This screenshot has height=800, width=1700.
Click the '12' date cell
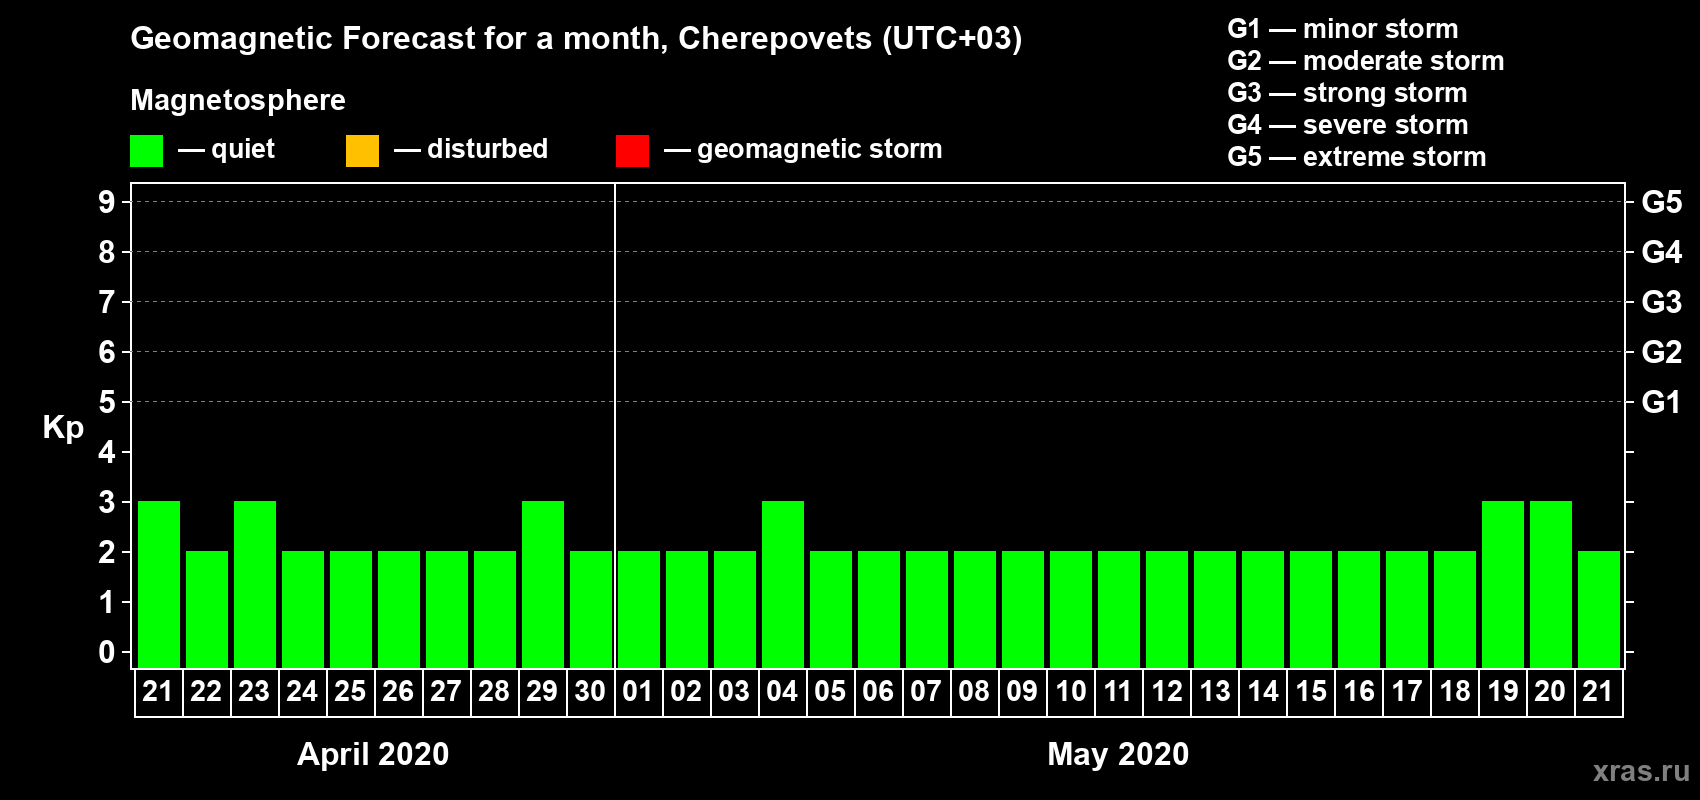pyautogui.click(x=1167, y=692)
